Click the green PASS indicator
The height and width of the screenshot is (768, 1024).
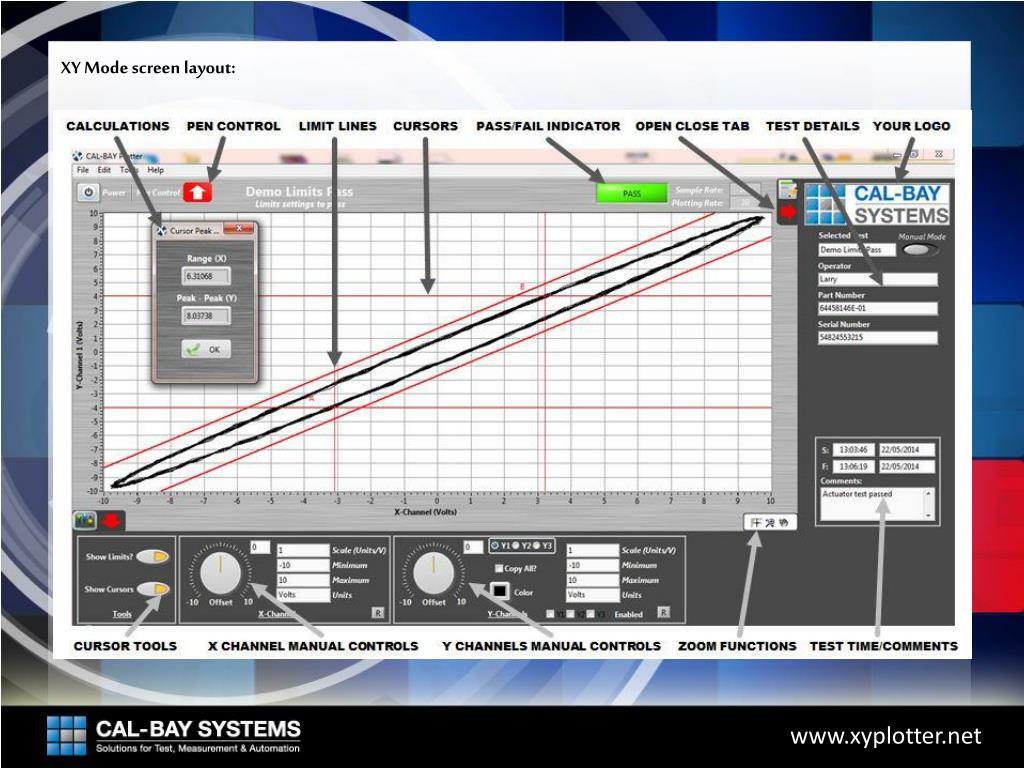coord(632,193)
